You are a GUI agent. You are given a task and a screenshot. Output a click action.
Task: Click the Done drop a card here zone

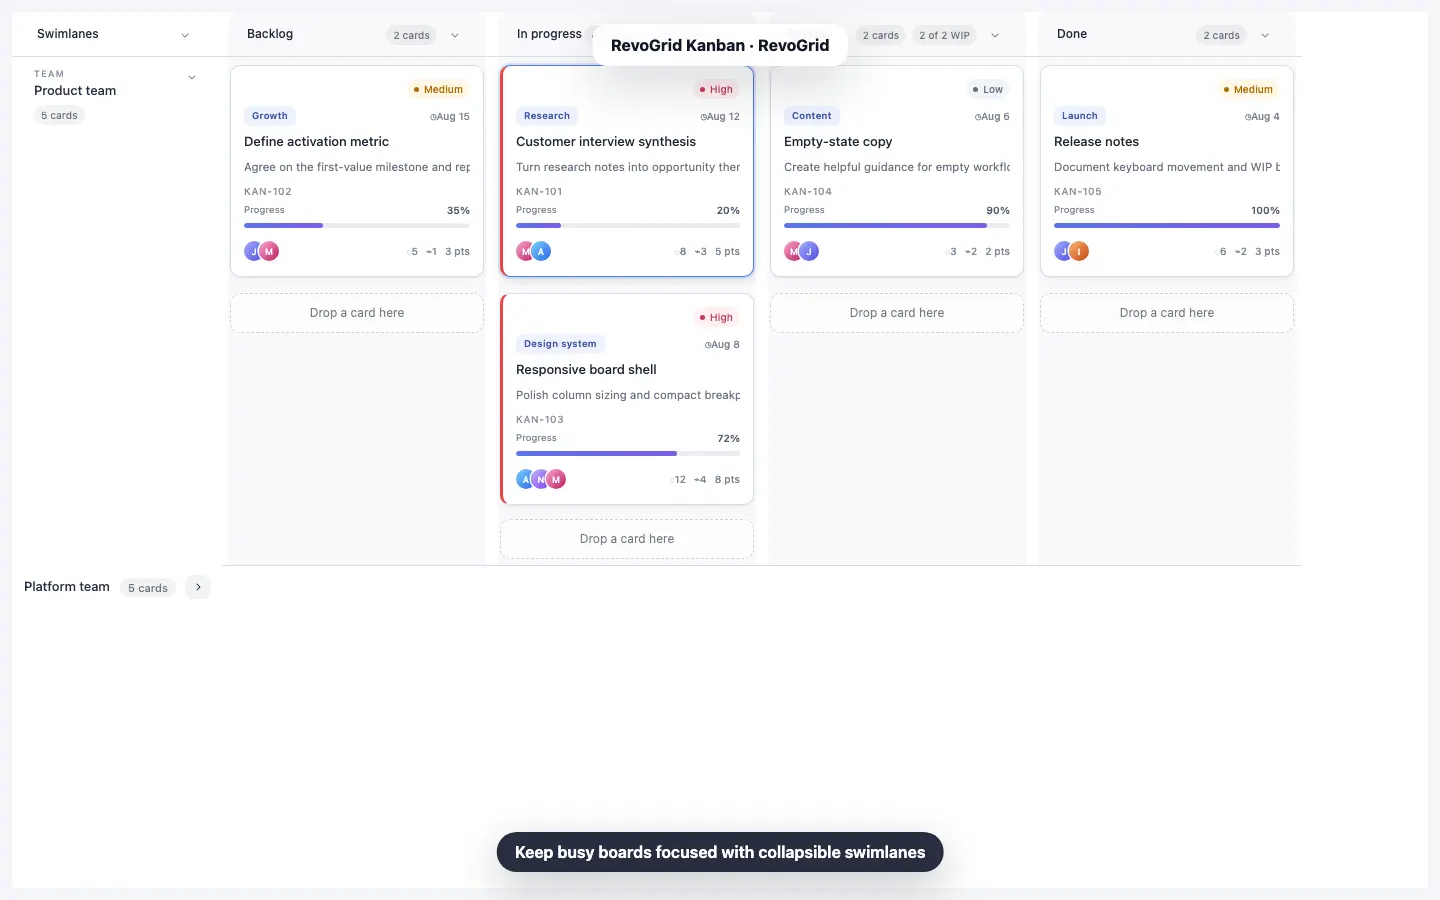coord(1167,313)
